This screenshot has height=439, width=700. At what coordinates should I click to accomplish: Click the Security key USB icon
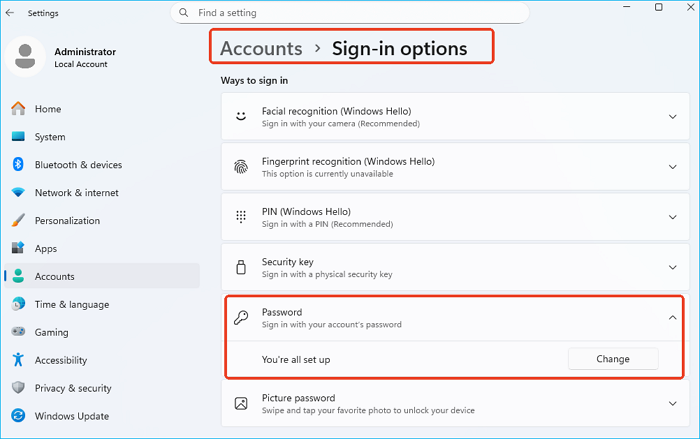point(241,267)
